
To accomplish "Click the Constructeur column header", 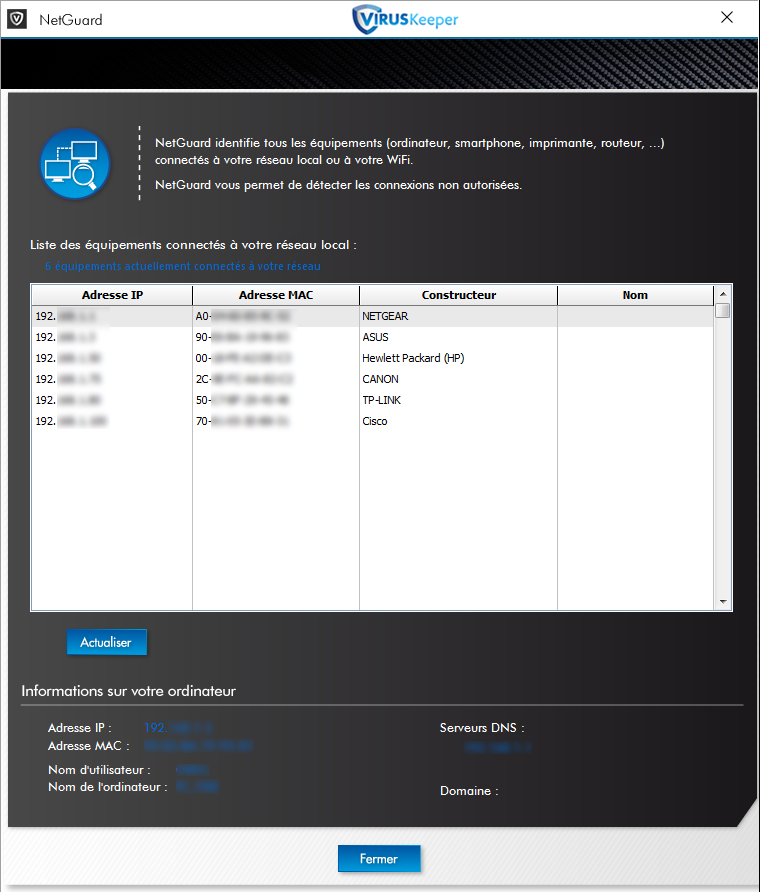I will click(x=458, y=295).
